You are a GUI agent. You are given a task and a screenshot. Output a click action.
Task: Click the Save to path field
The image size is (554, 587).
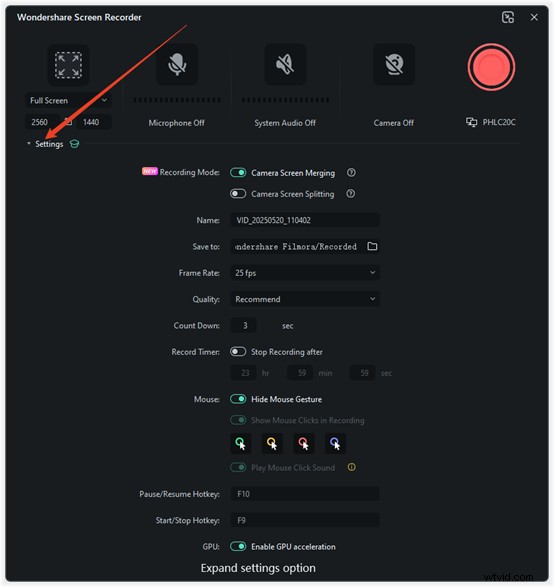[298, 246]
